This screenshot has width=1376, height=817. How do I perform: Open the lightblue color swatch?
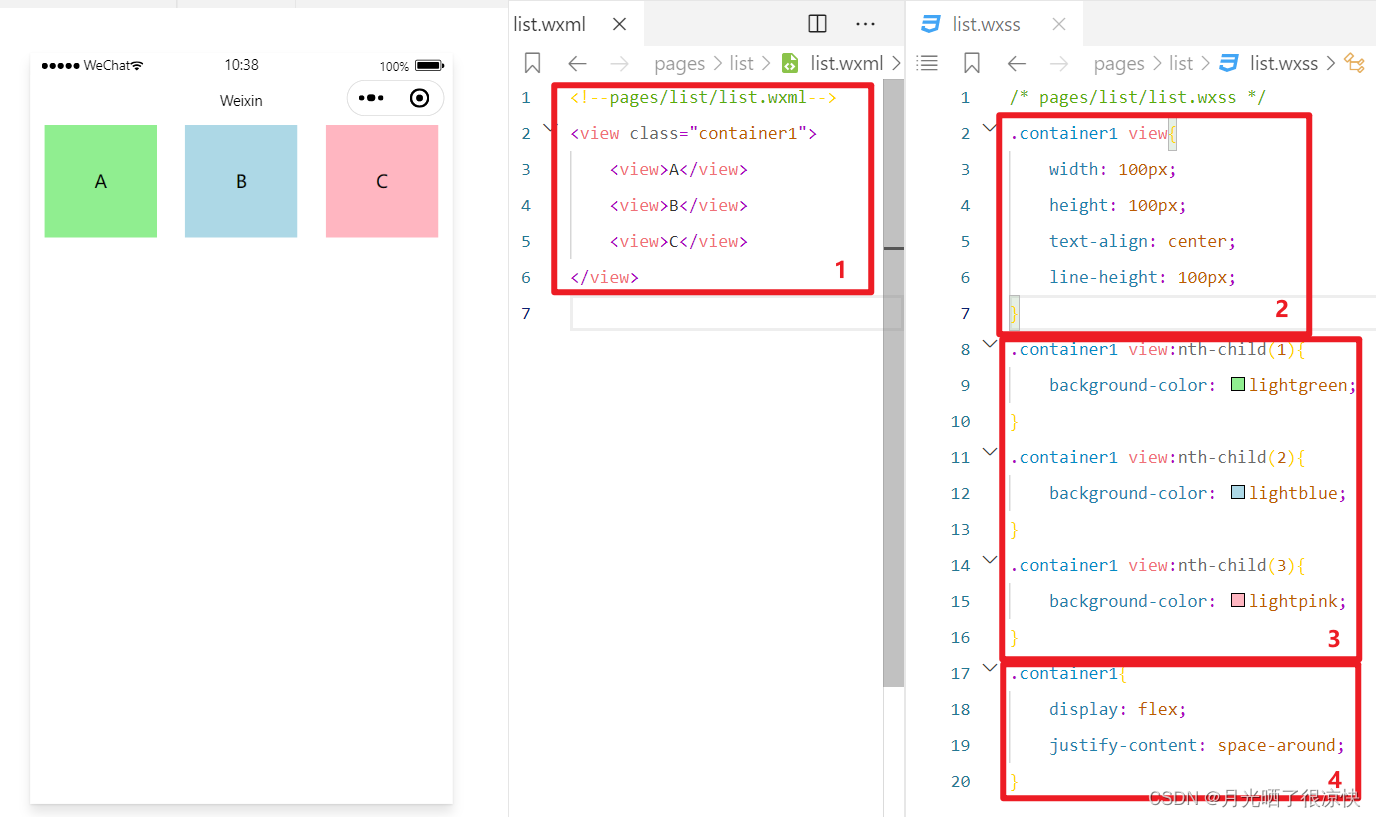(1237, 492)
